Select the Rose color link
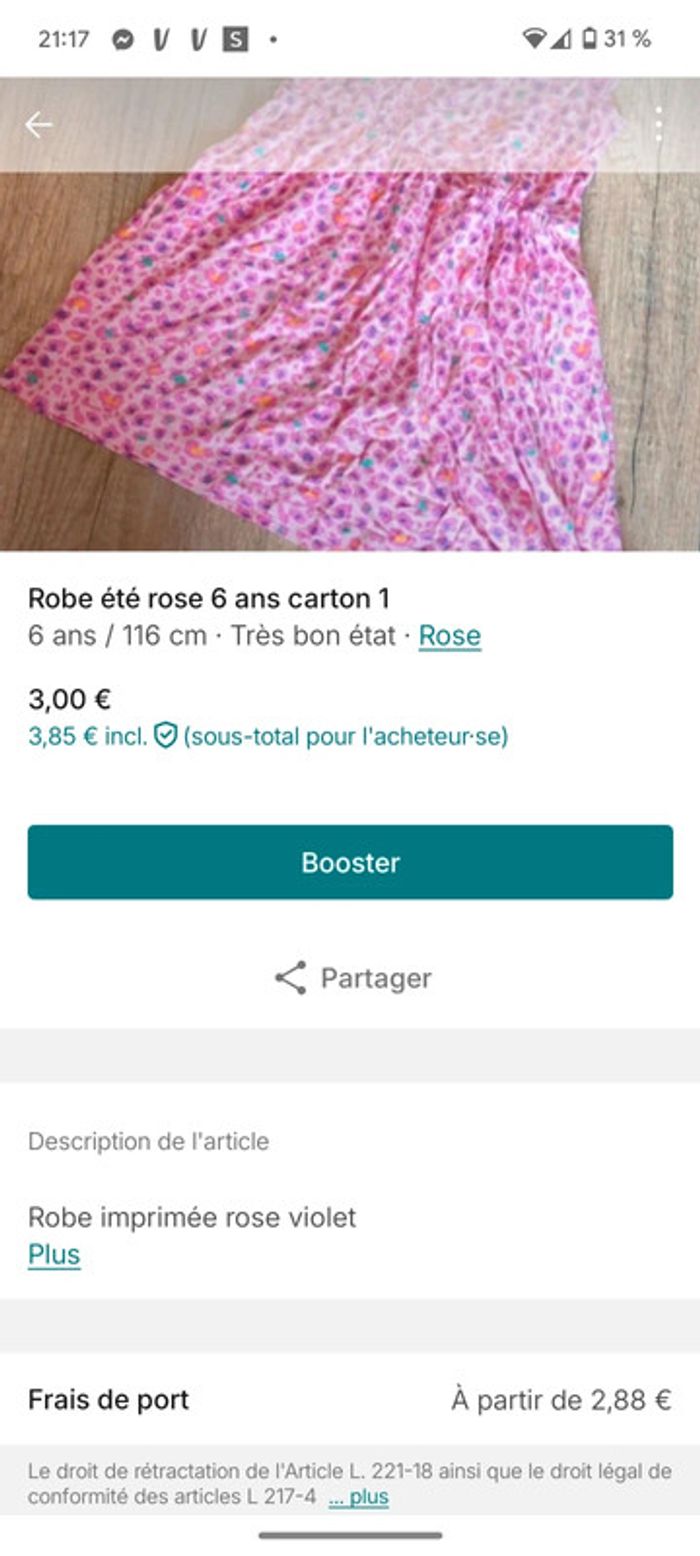Screen dimensions: 700x1556 450,634
